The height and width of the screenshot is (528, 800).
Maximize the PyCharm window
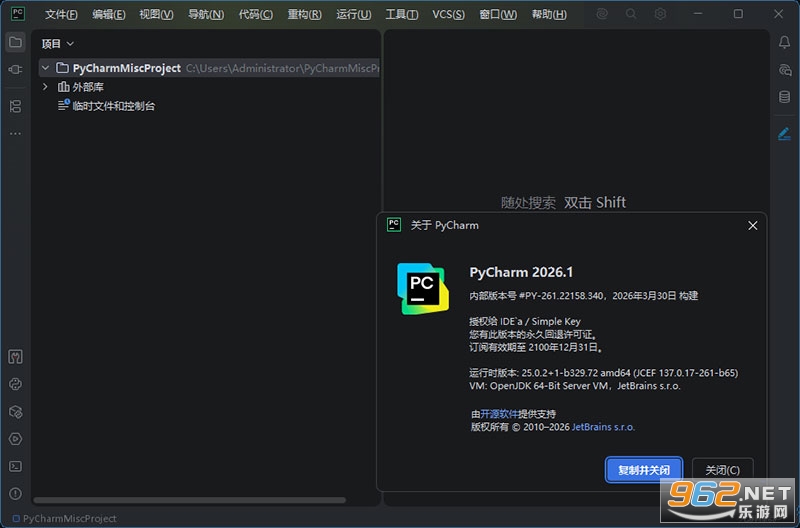pyautogui.click(x=738, y=14)
